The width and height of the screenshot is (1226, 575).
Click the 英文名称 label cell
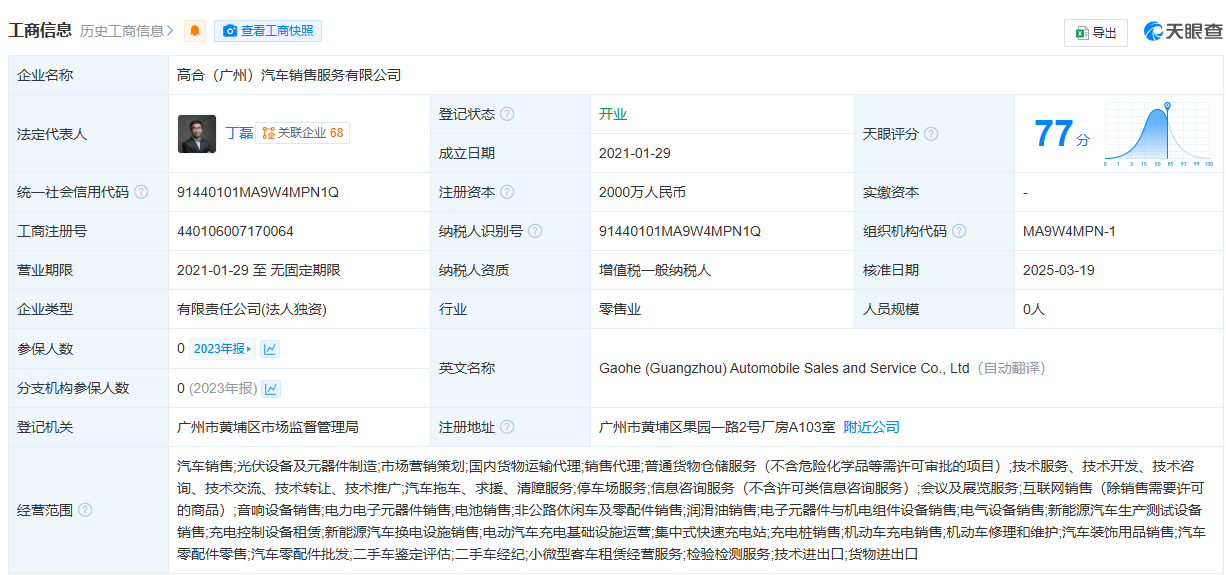[511, 368]
